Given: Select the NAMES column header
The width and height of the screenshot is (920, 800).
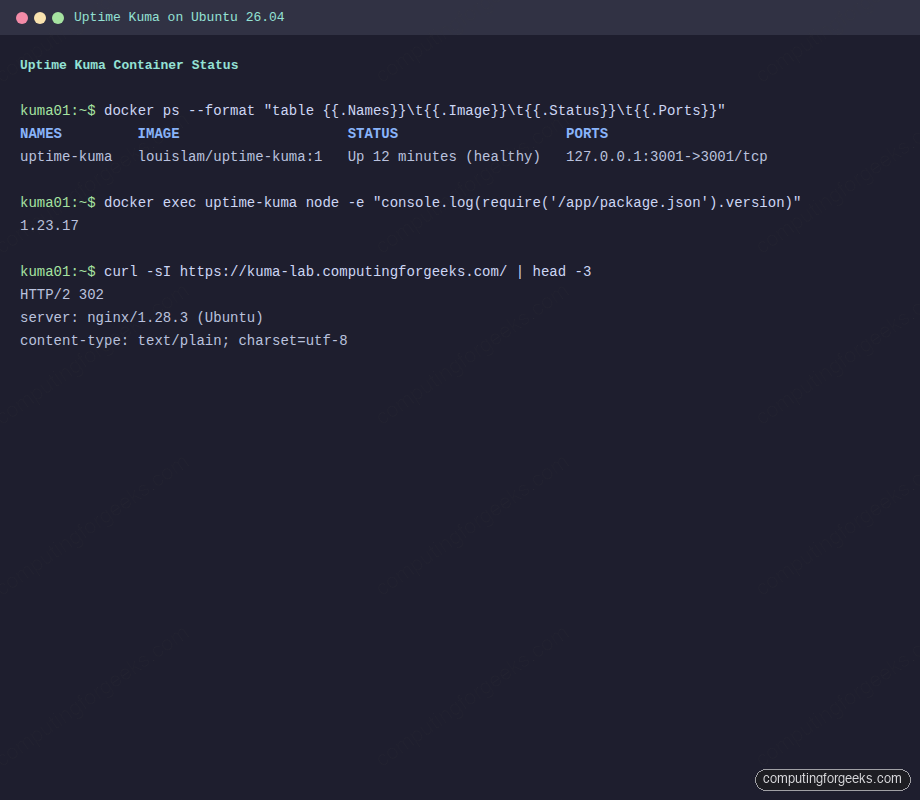Looking at the screenshot, I should pyautogui.click(x=40, y=133).
